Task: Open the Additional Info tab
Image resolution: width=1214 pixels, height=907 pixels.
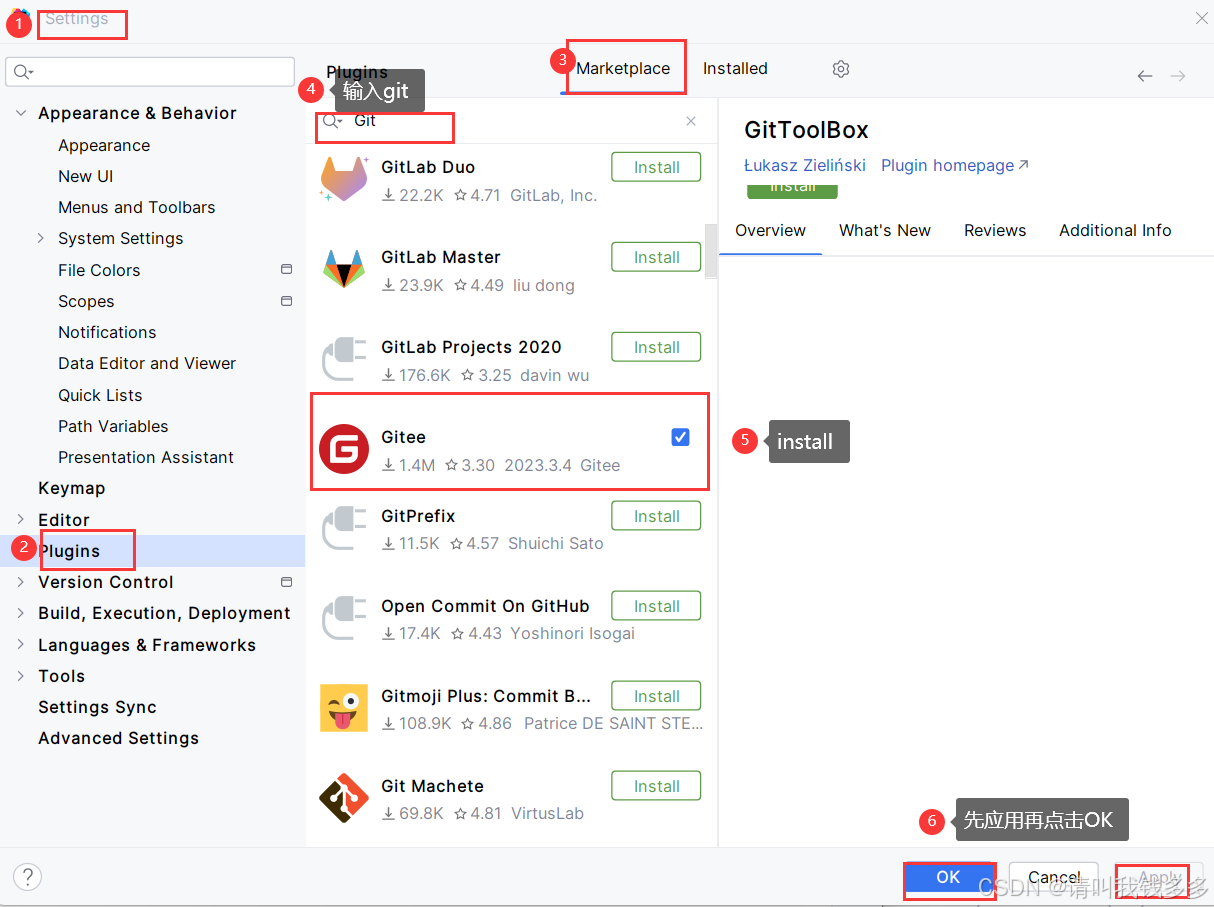Action: (x=1115, y=230)
